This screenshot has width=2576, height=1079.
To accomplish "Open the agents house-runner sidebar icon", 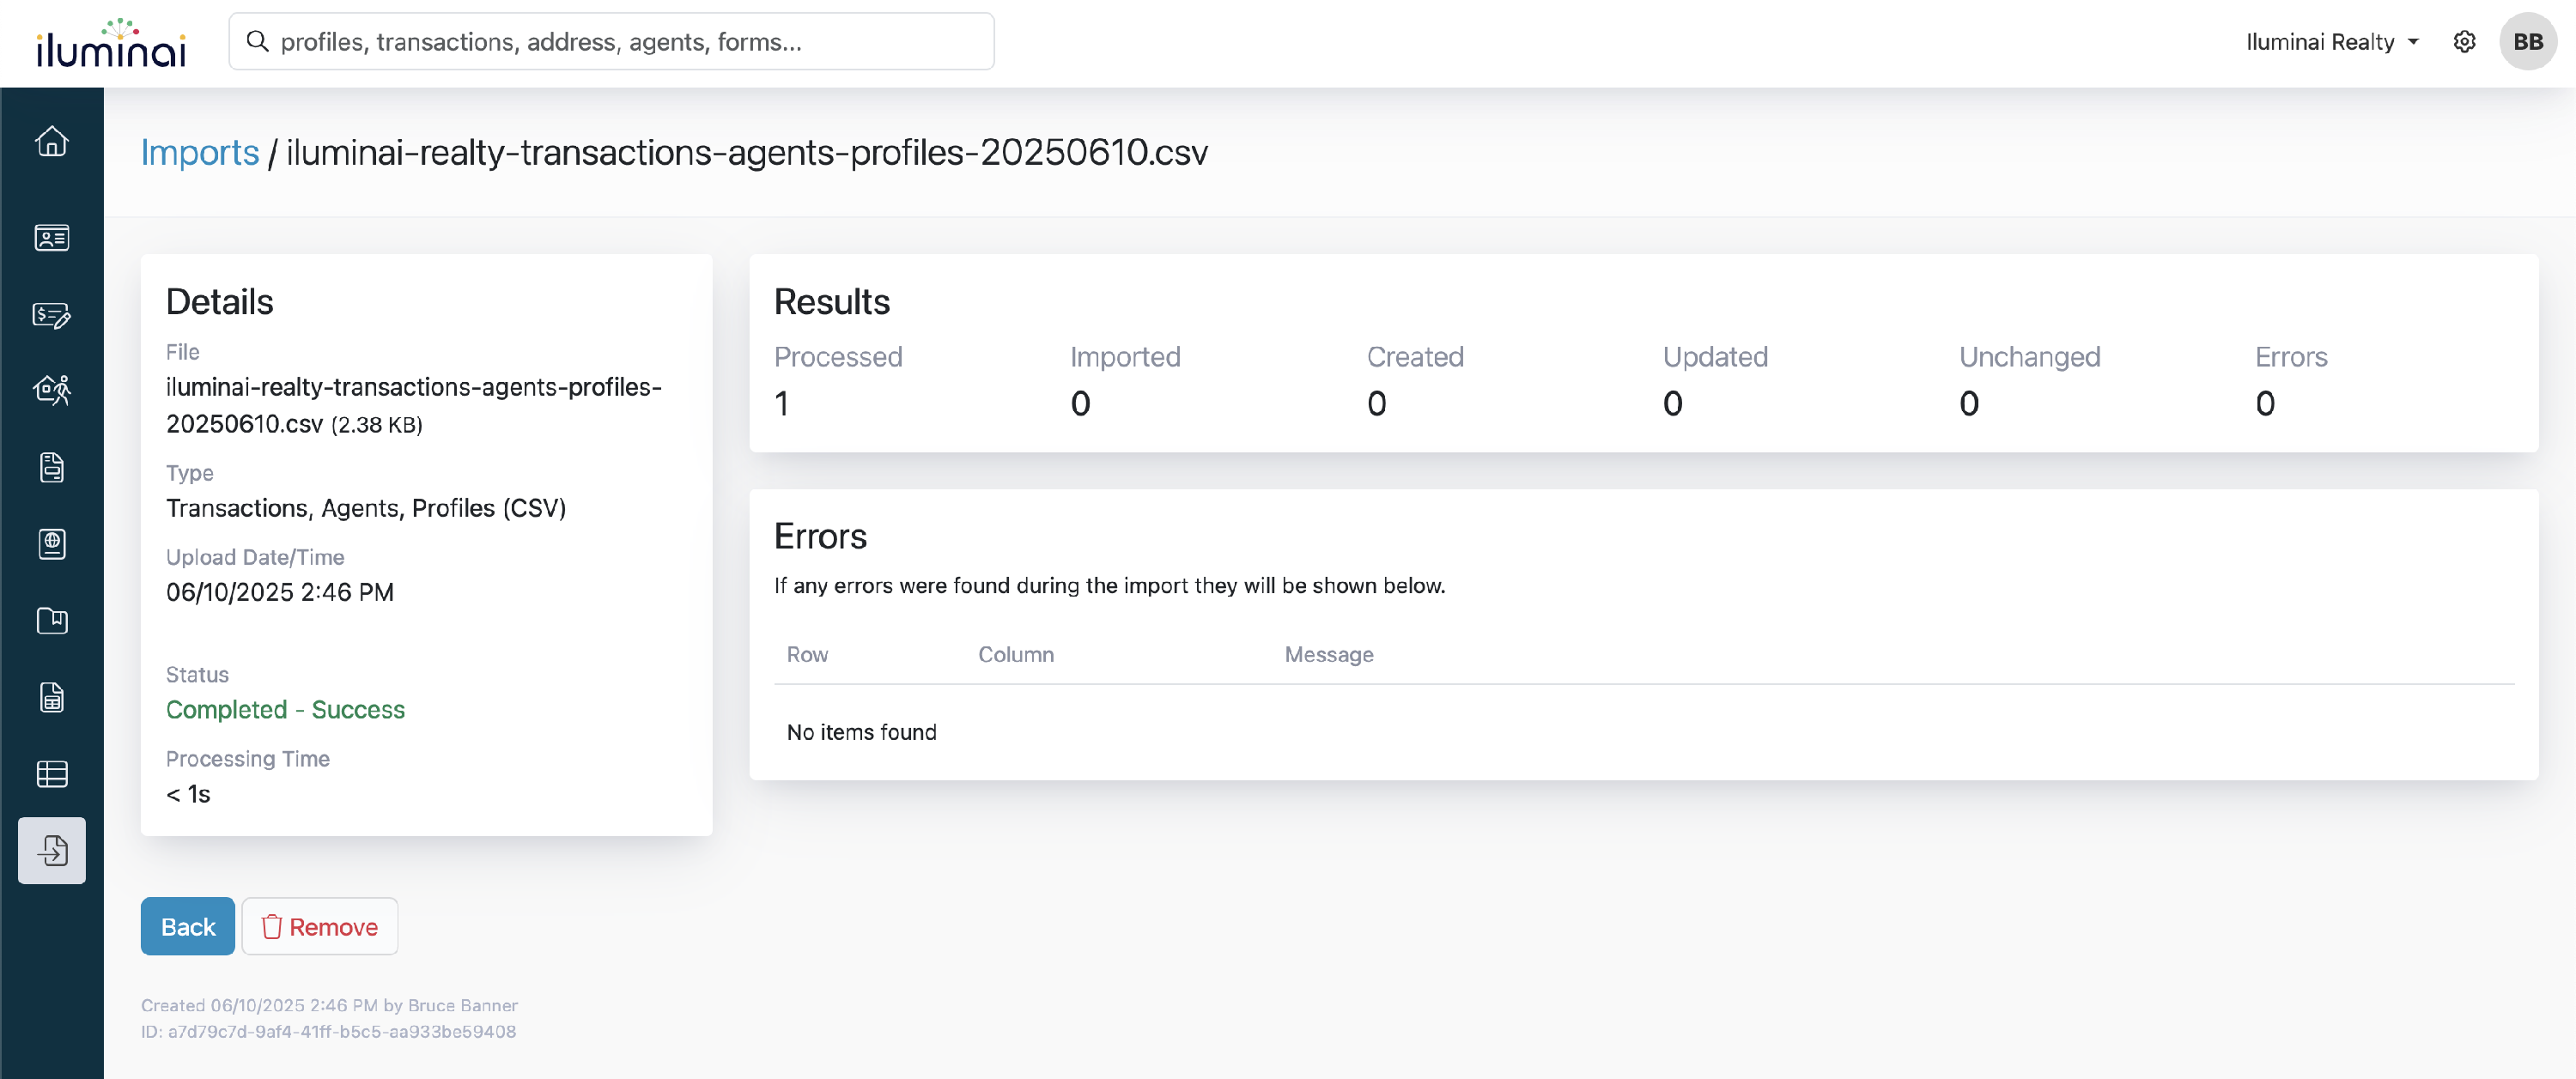I will [52, 390].
